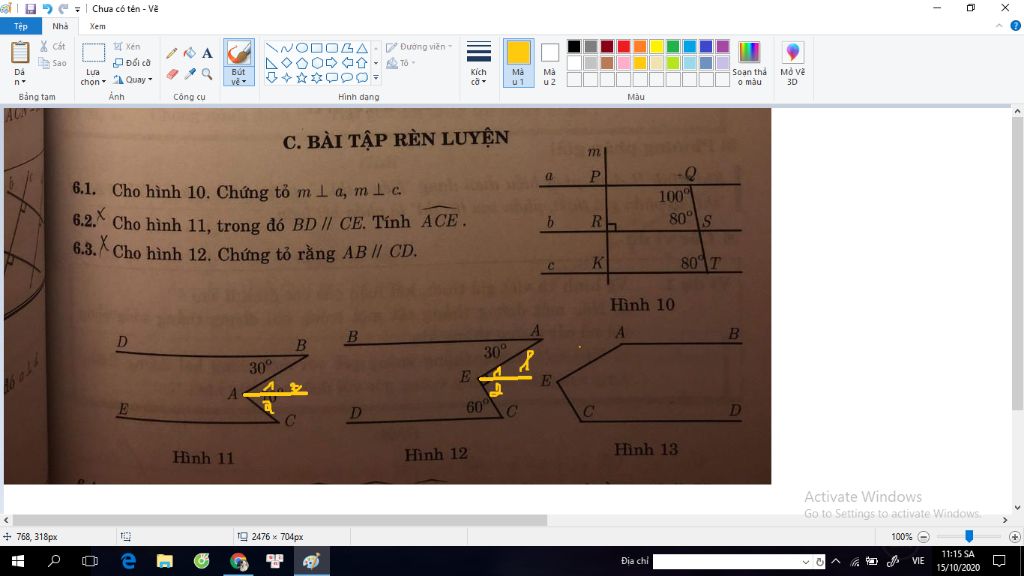The width and height of the screenshot is (1024, 576).
Task: Click the zoom slider handle
Action: pyautogui.click(x=969, y=536)
